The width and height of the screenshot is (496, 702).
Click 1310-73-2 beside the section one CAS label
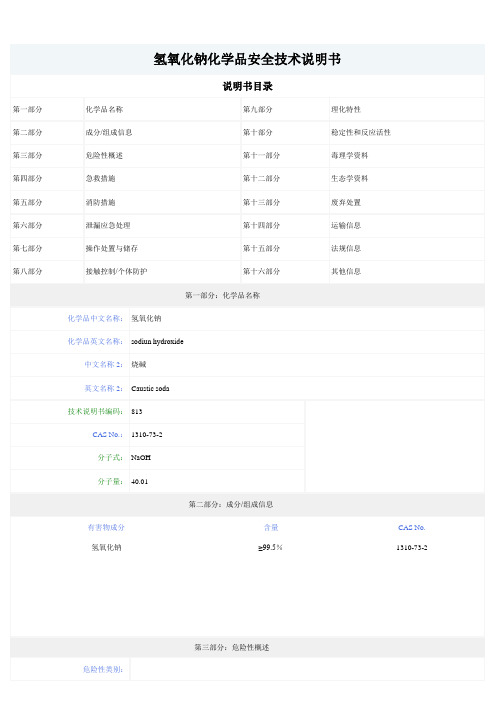(147, 435)
